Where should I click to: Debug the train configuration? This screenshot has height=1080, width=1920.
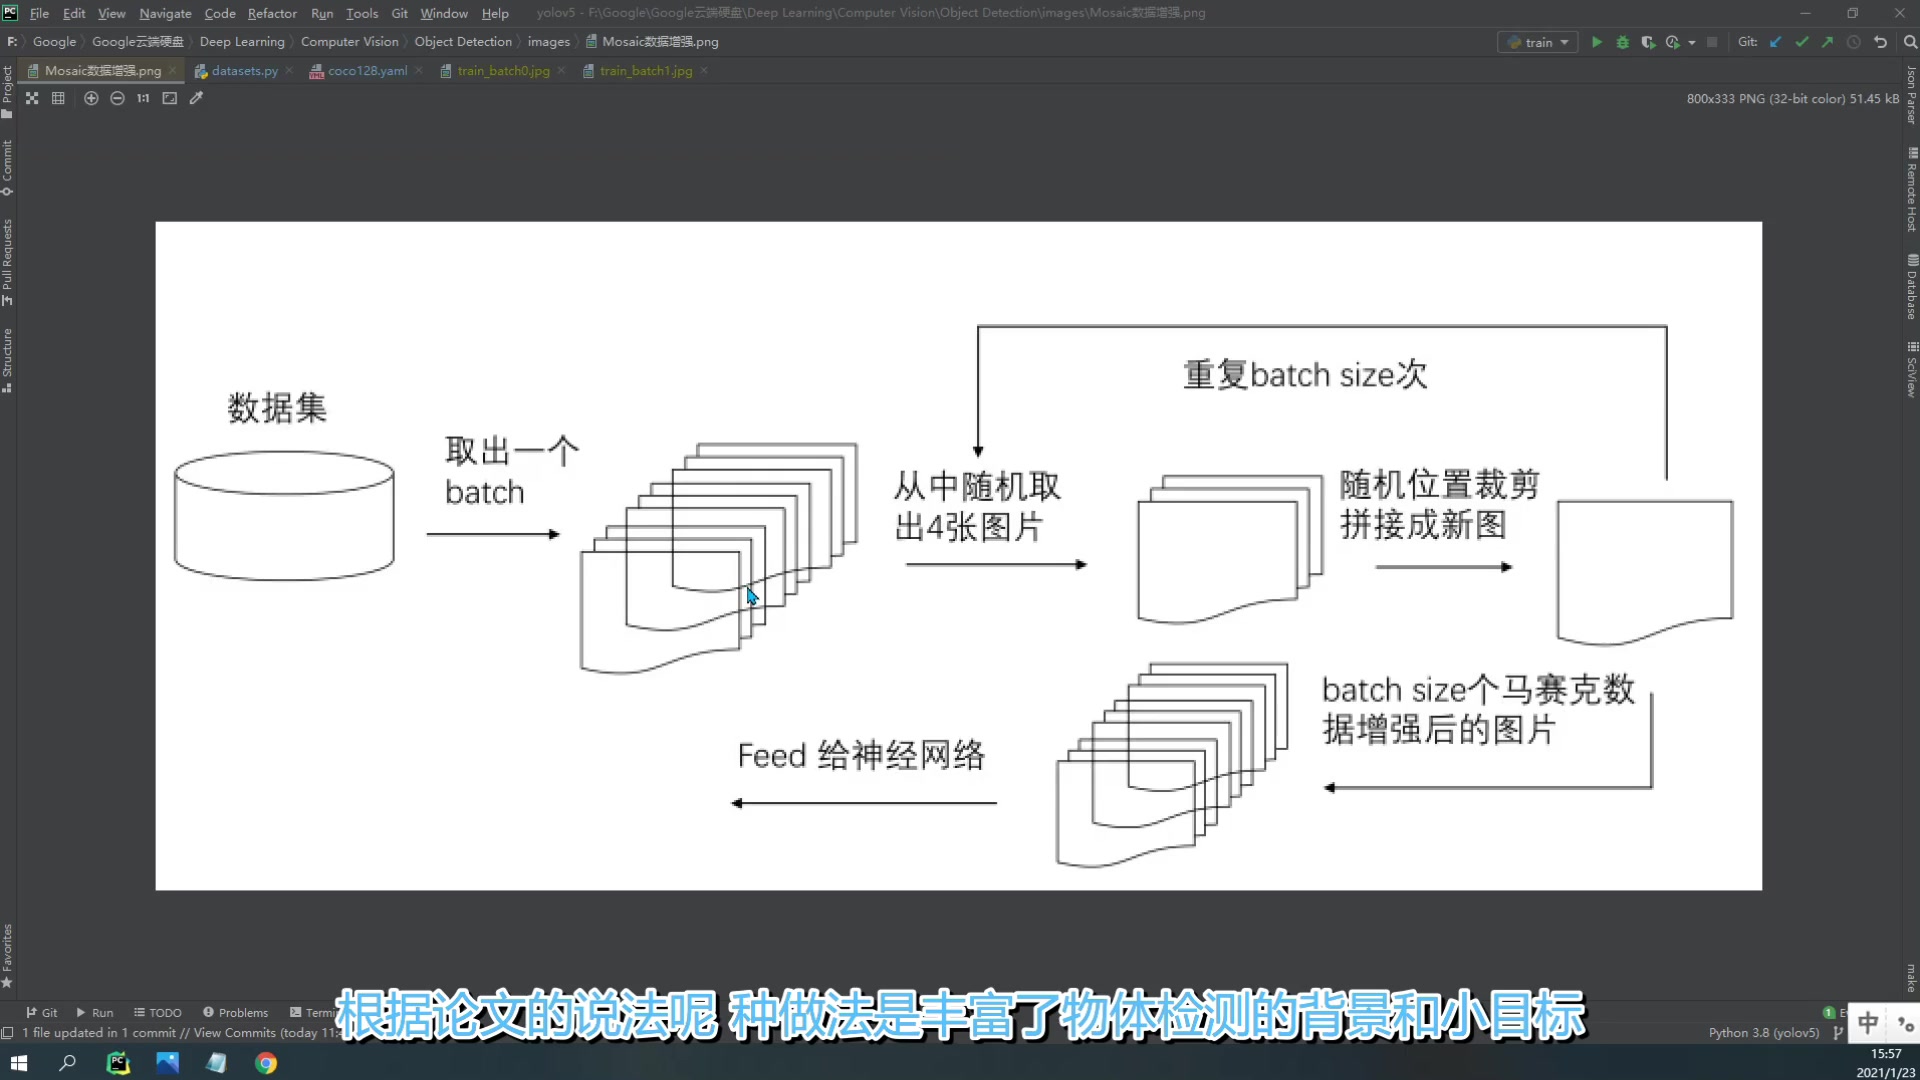pyautogui.click(x=1622, y=42)
